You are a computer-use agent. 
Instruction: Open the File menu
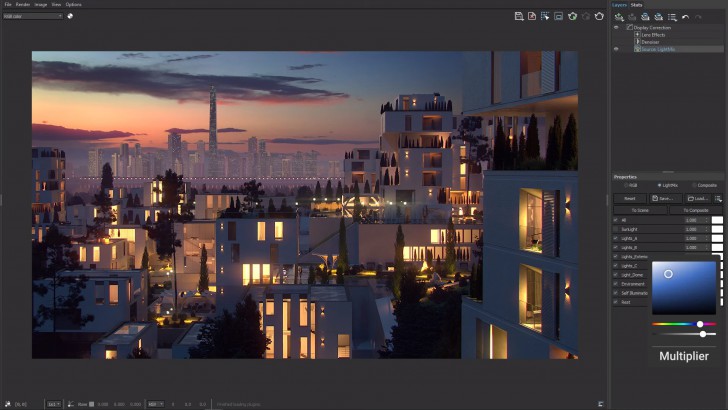[8, 4]
